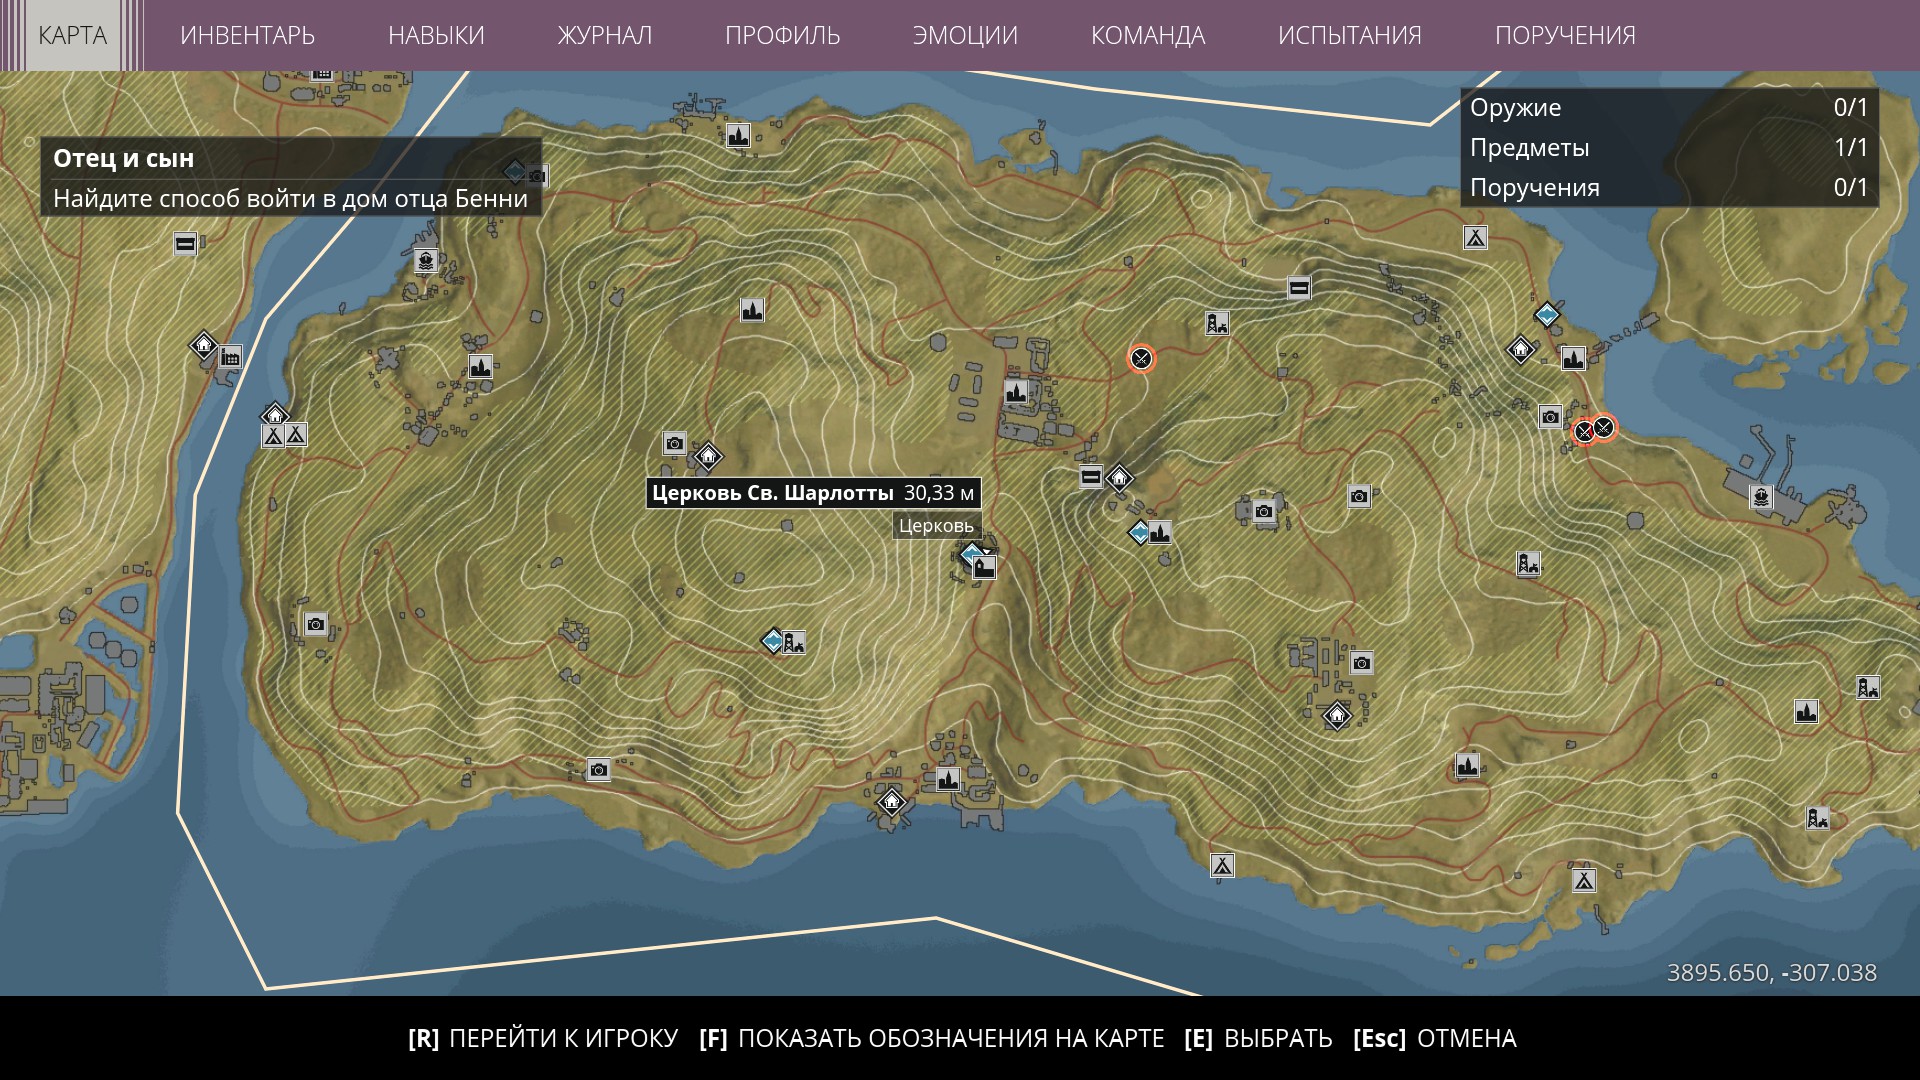Click the Церковь Св. Шарлотты tooltip
This screenshot has height=1080, width=1920.
pos(813,493)
